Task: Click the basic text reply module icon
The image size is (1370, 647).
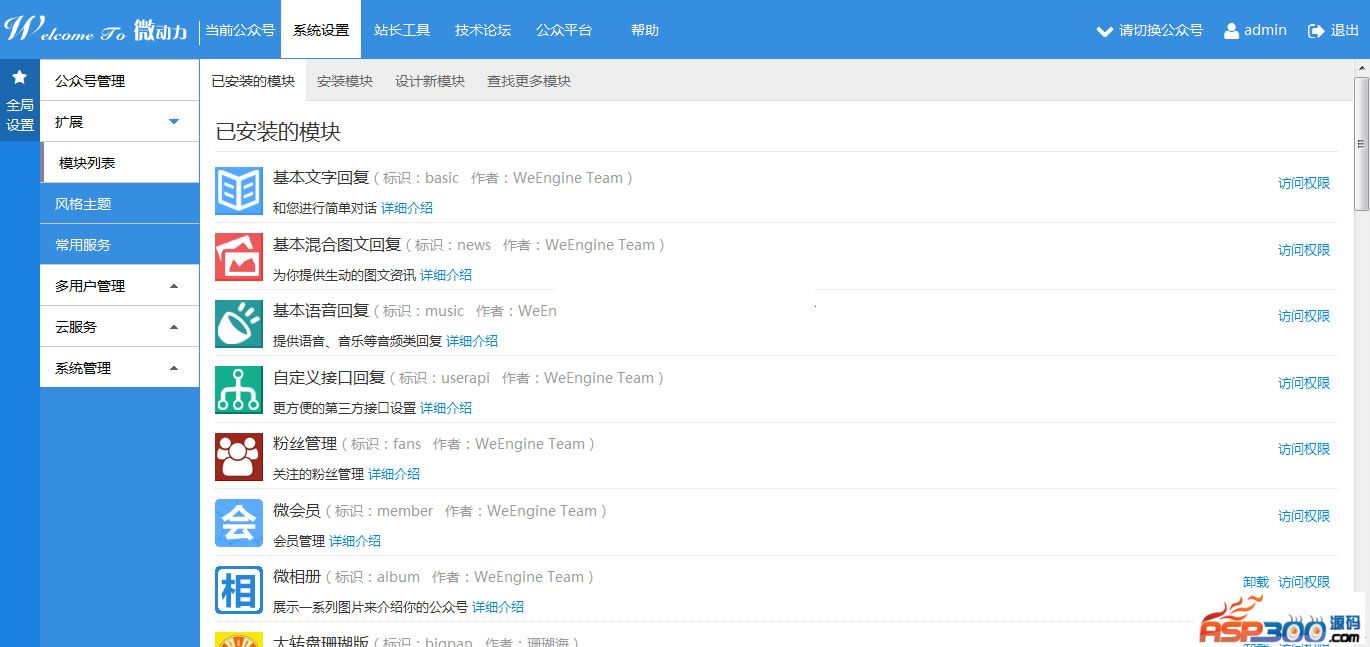Action: click(x=239, y=191)
